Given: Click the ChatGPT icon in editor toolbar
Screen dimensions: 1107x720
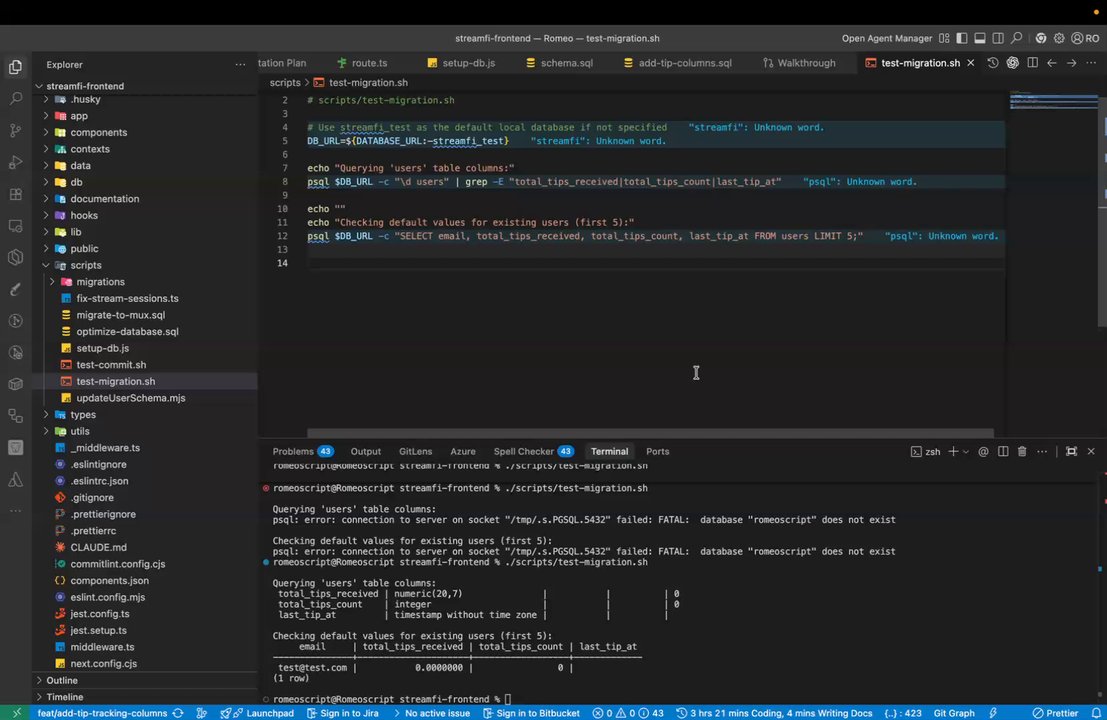Looking at the screenshot, I should click(1012, 63).
